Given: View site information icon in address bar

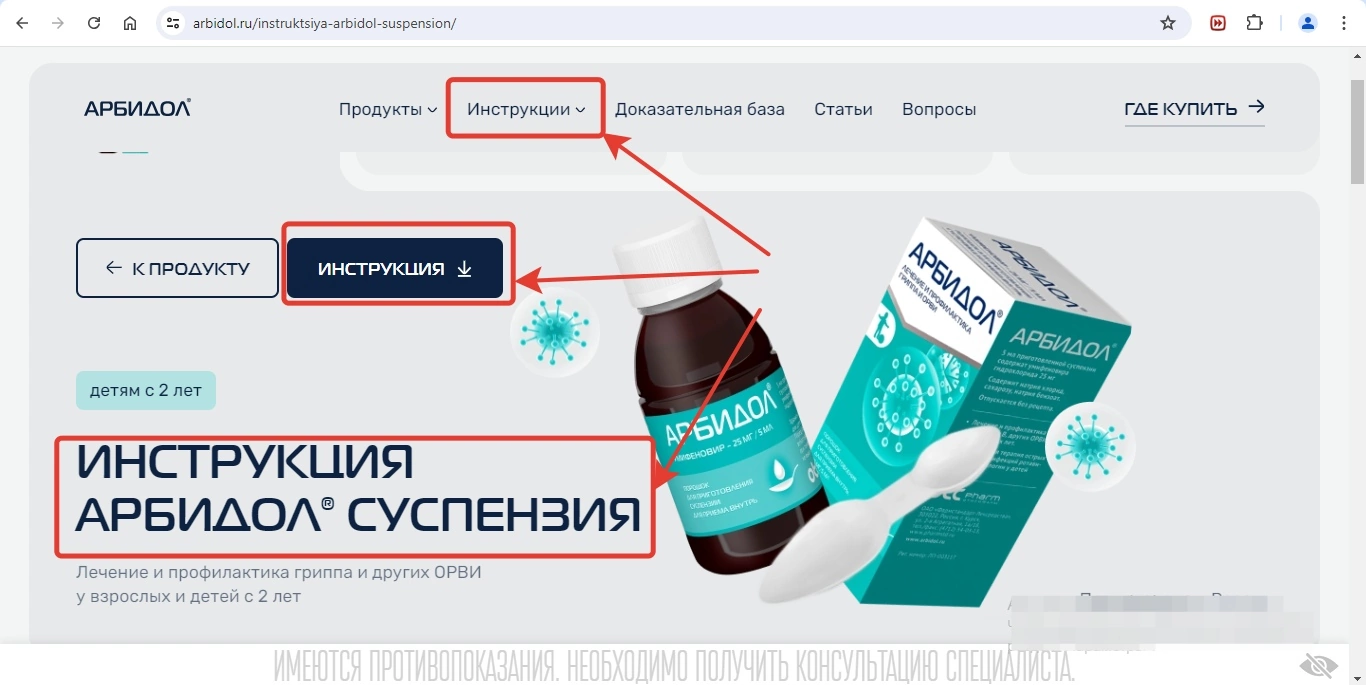Looking at the screenshot, I should [x=173, y=23].
